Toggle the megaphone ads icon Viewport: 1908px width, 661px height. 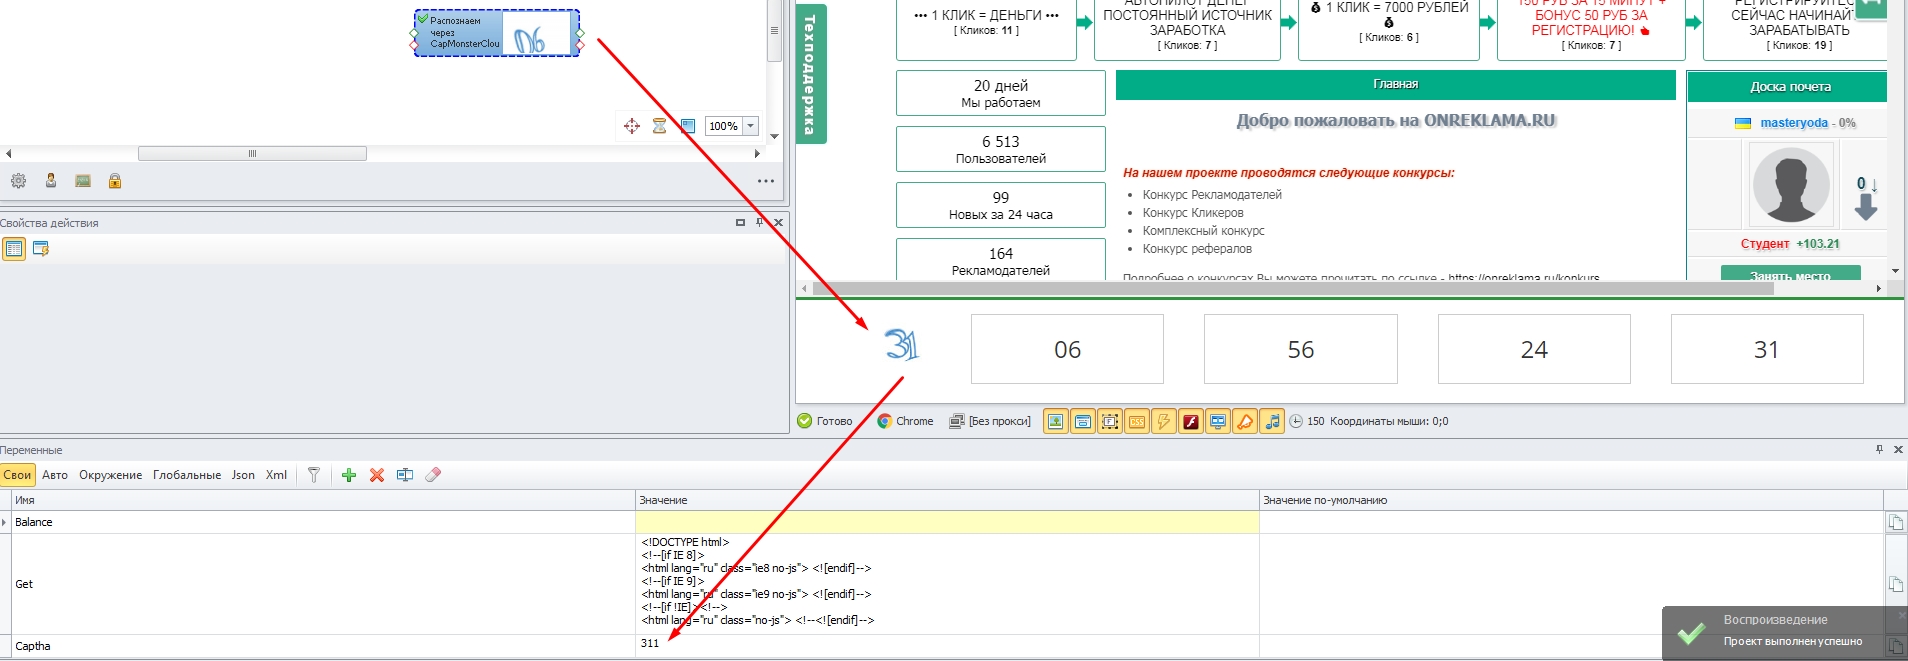click(x=1245, y=421)
